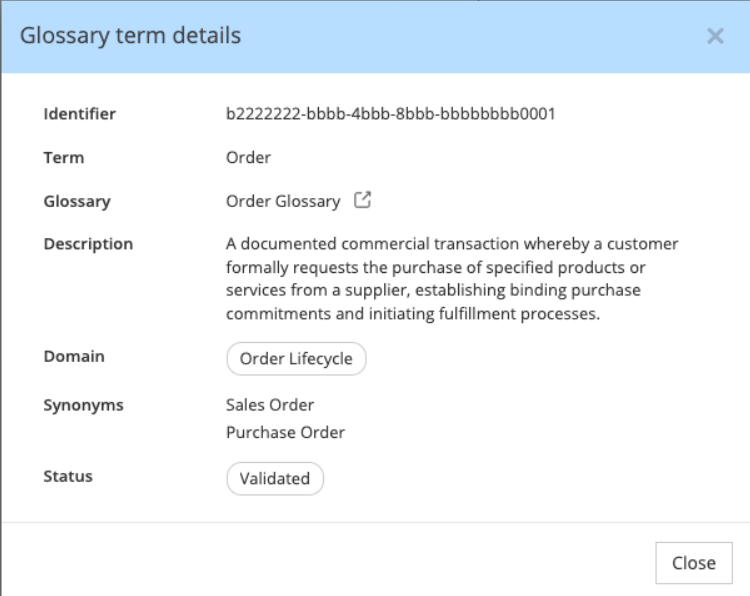Click the Close button
Screen dimensions: 750x596
693,563
